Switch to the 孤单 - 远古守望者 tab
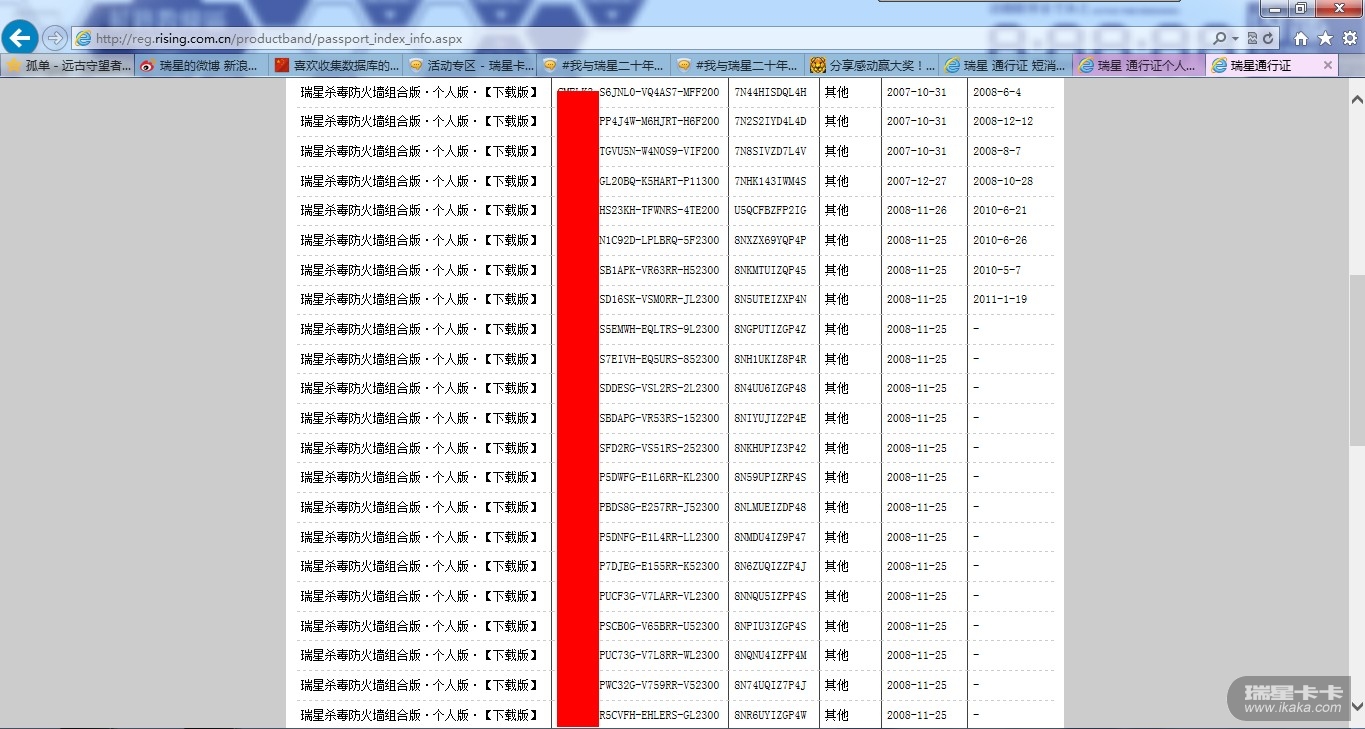The image size is (1365, 729). tap(68, 65)
